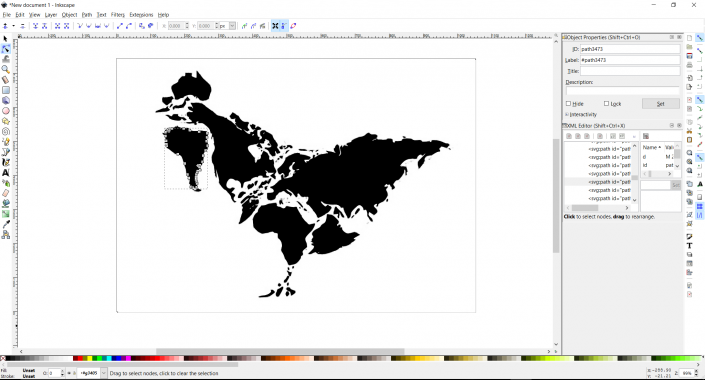The width and height of the screenshot is (705, 380).
Task: Open the units dropdown next to Y field
Action: 232,26
